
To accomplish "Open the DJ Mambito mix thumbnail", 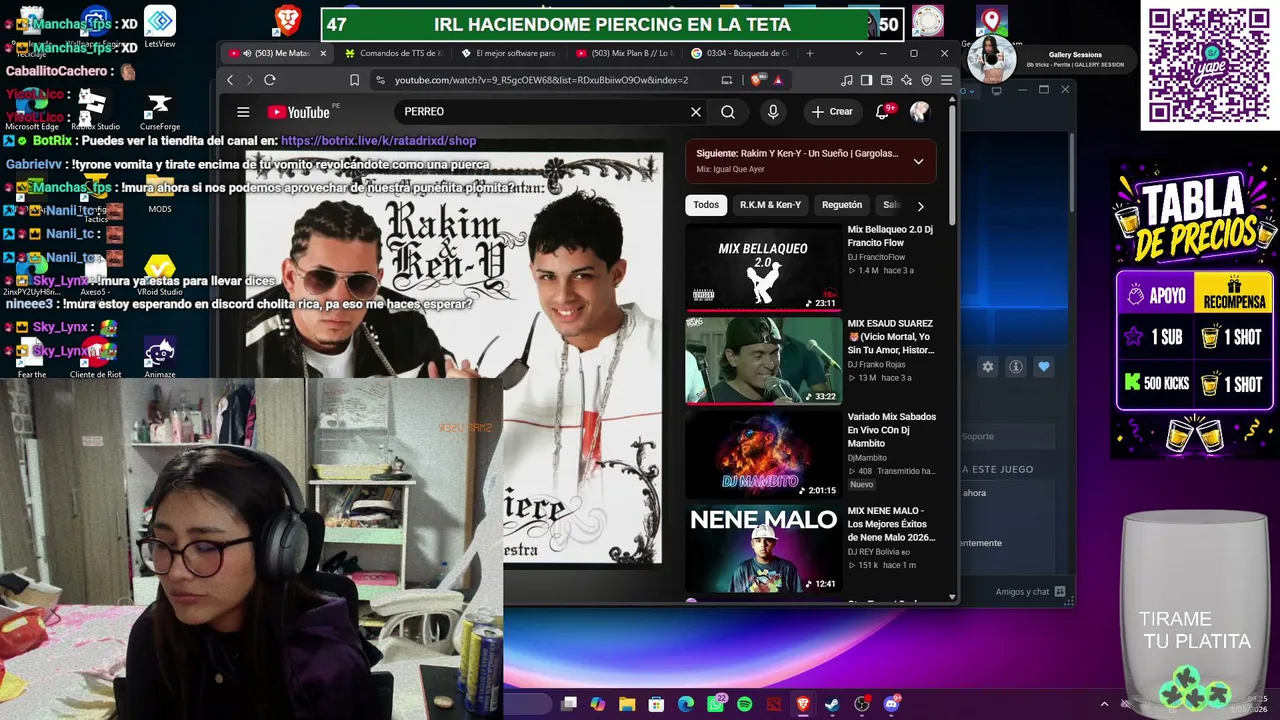I will coord(763,455).
